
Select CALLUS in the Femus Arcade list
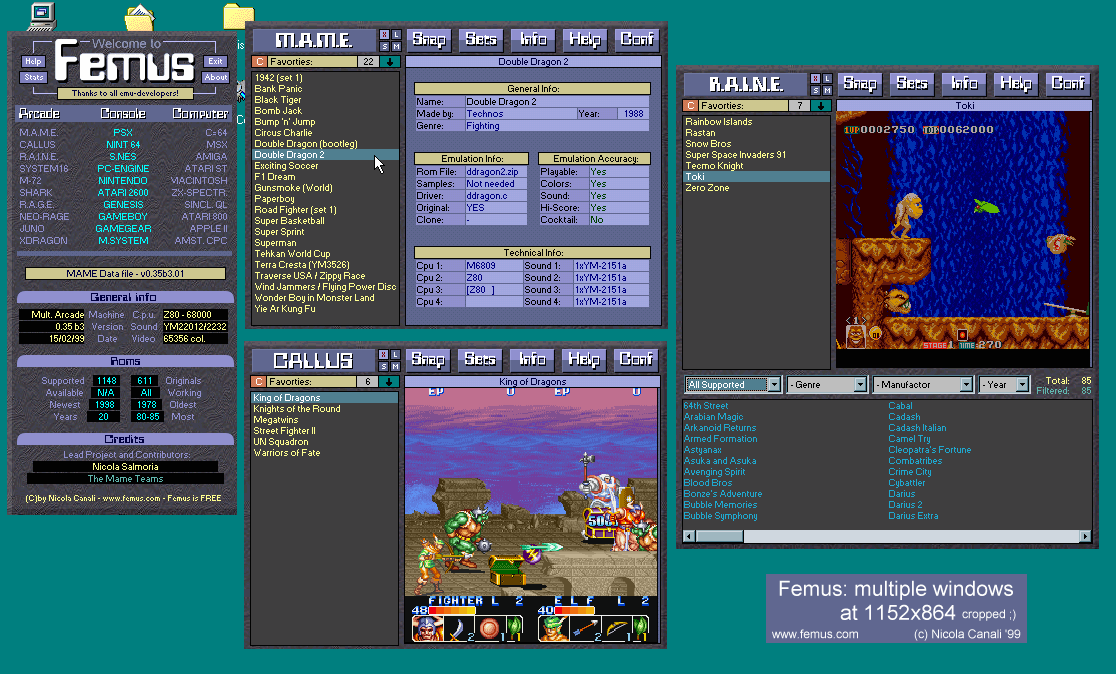pyautogui.click(x=37, y=144)
